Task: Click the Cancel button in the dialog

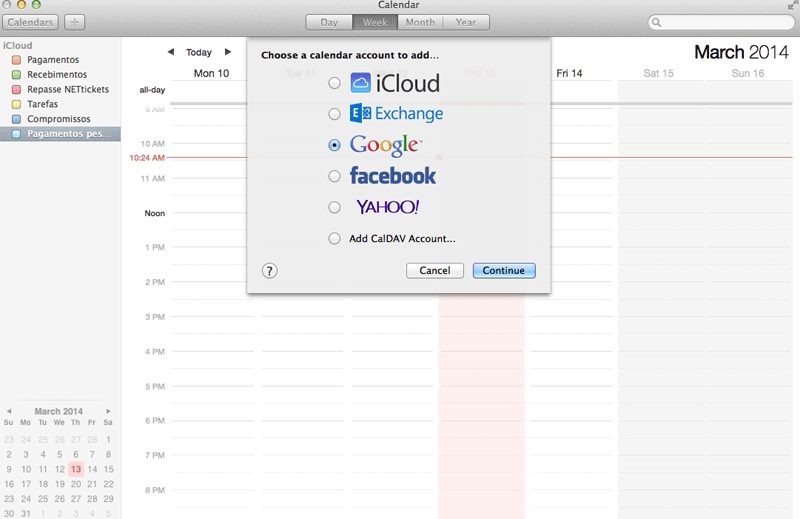Action: (435, 270)
